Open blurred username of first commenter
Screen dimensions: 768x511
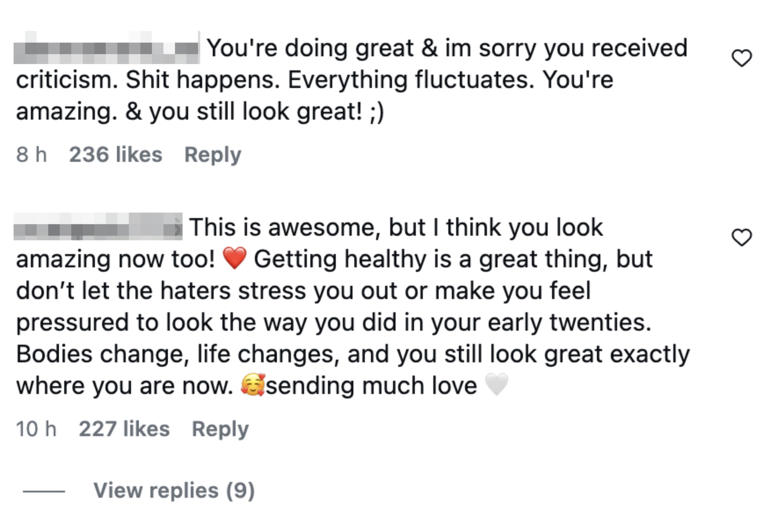click(x=106, y=48)
